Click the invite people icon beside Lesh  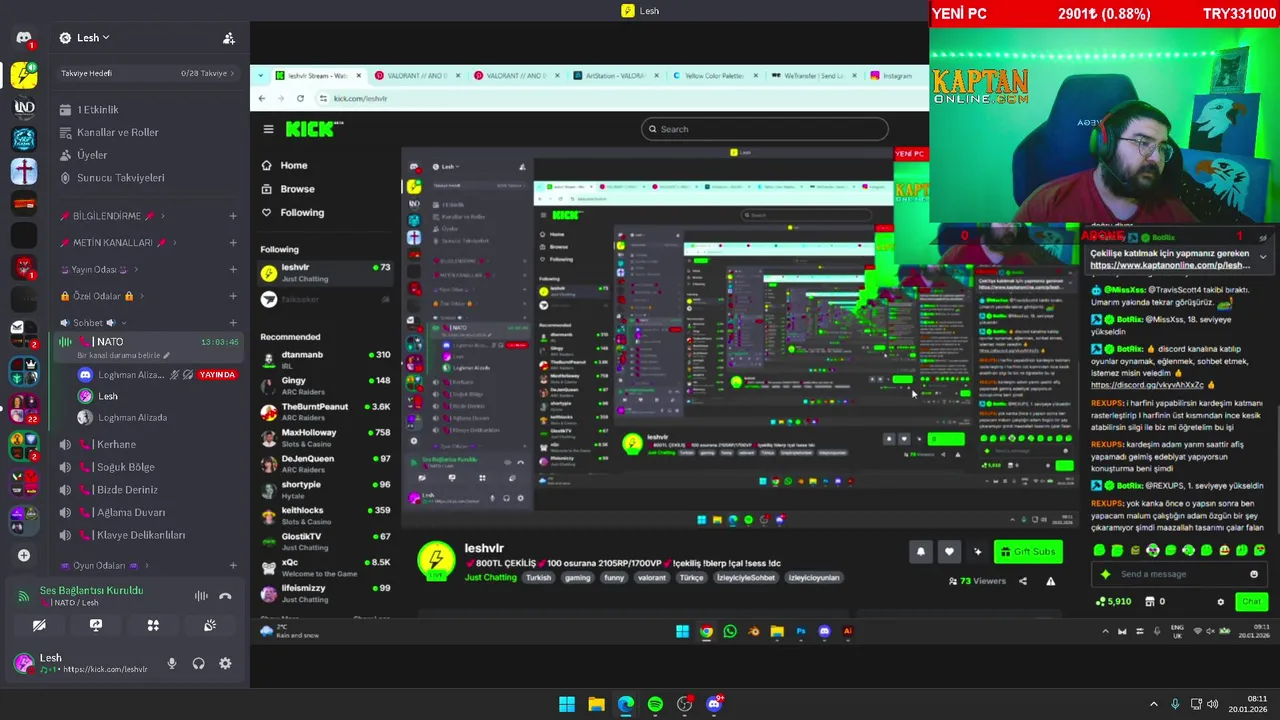229,38
